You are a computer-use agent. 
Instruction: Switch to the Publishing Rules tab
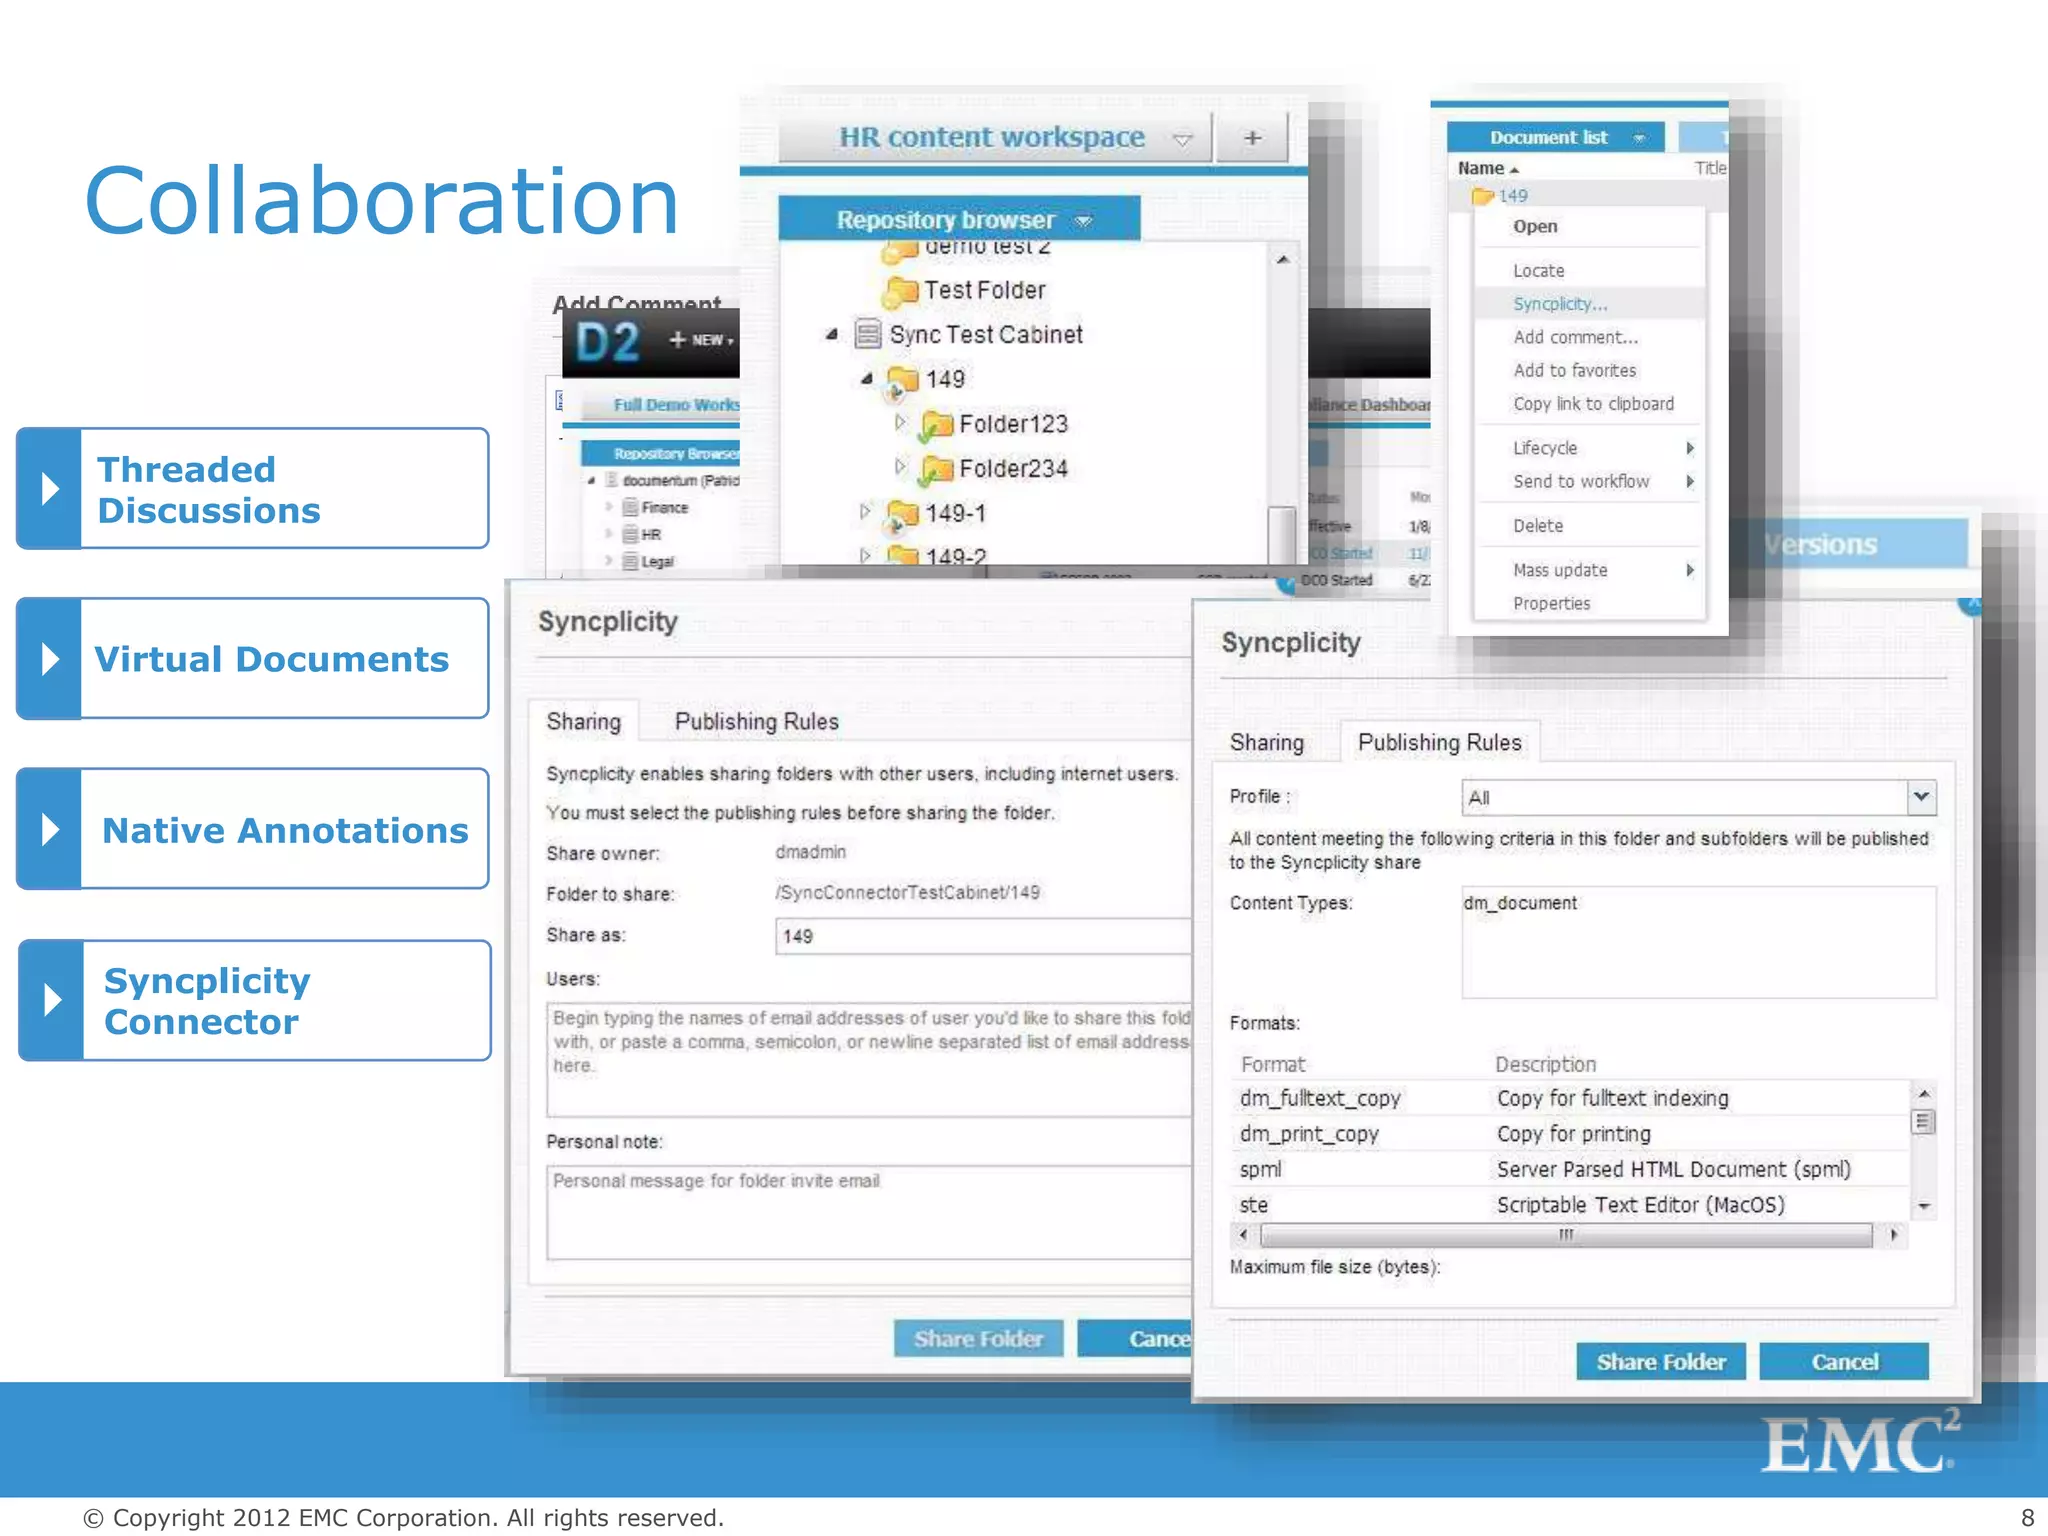(x=756, y=722)
